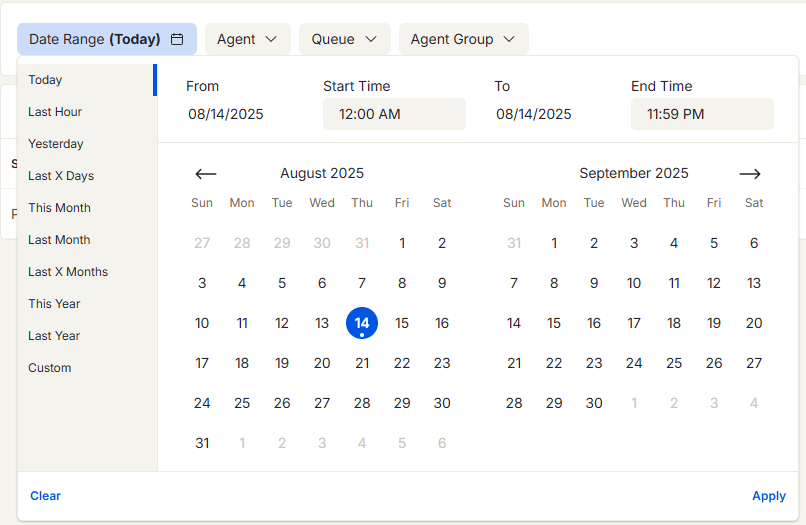The width and height of the screenshot is (806, 525).
Task: Open the Queue filter dropdown
Action: tap(344, 39)
